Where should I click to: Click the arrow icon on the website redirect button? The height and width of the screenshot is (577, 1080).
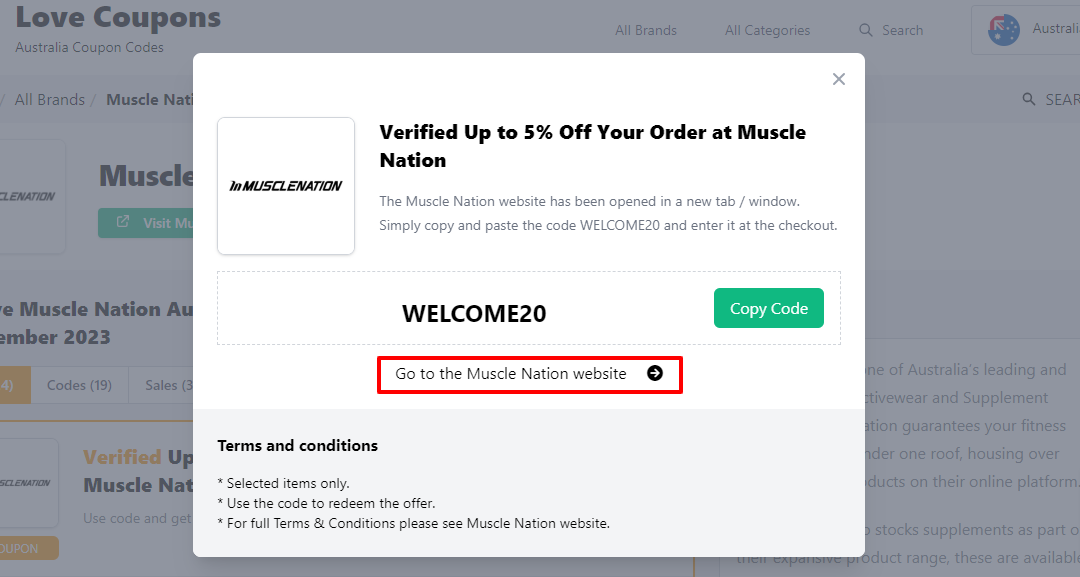click(655, 374)
